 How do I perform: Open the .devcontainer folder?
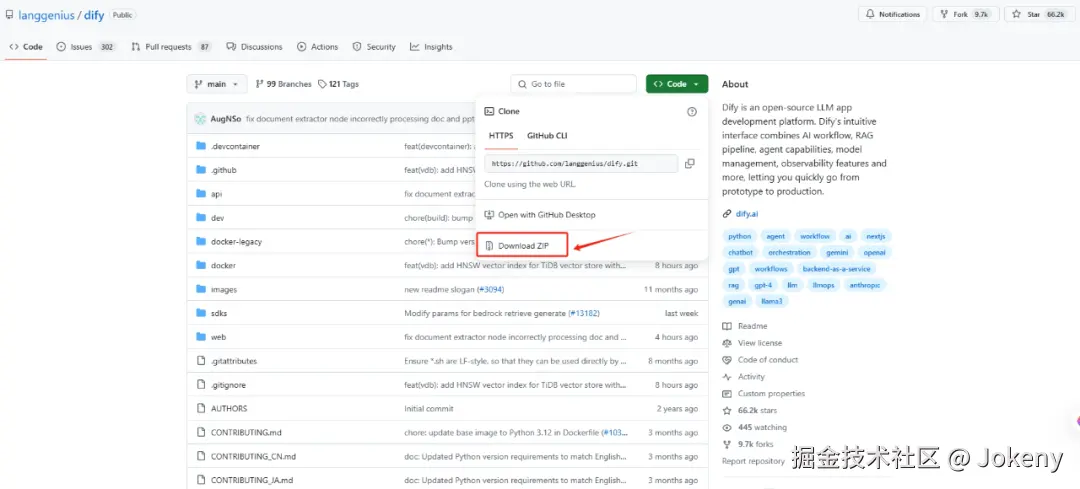(235, 146)
